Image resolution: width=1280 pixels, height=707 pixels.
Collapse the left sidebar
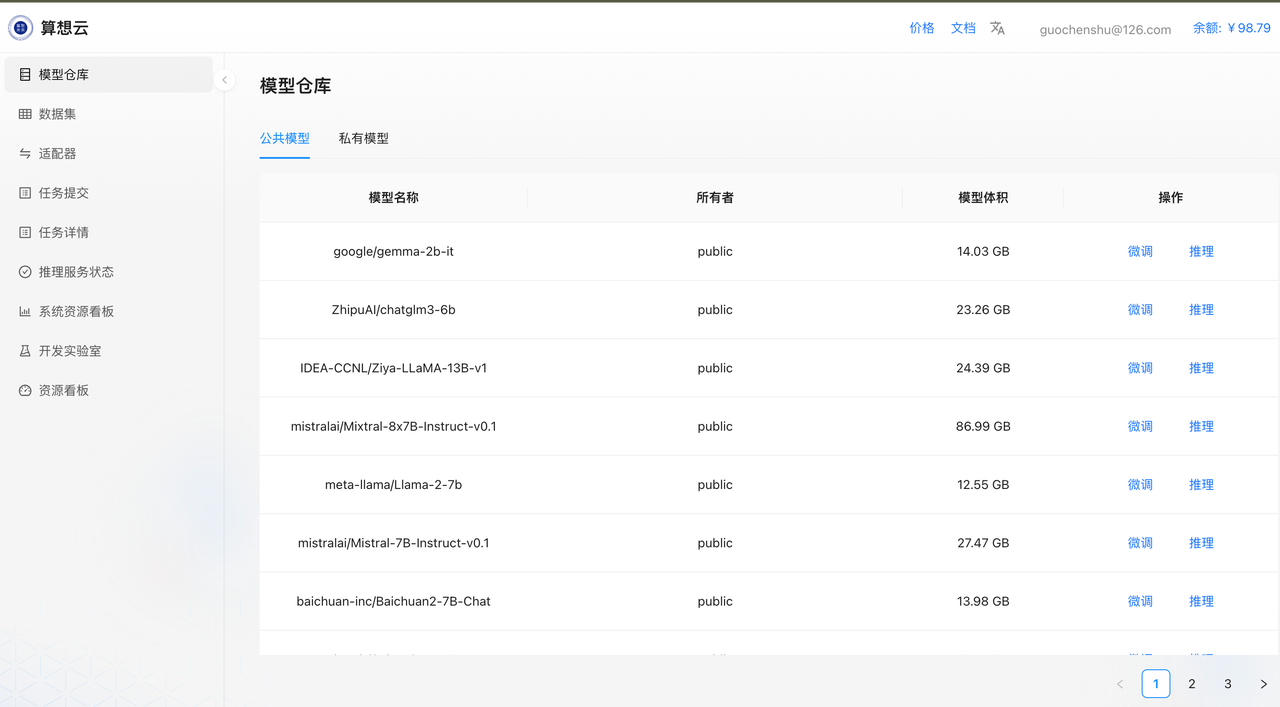[225, 80]
